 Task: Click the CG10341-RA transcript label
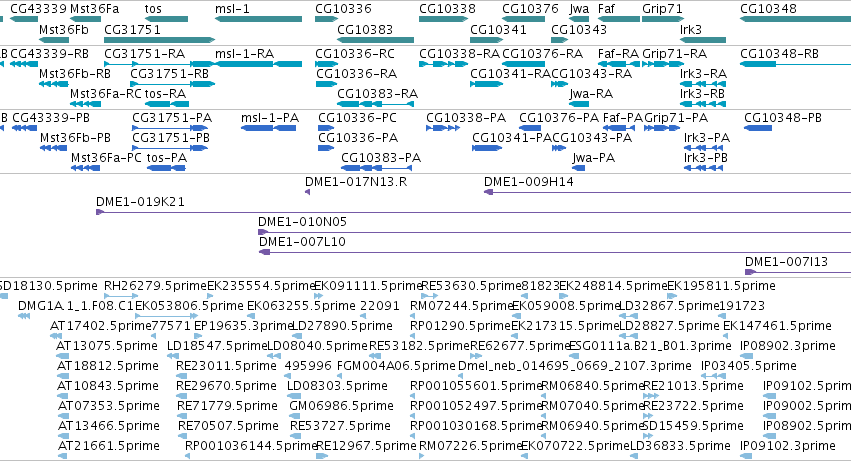[510, 74]
